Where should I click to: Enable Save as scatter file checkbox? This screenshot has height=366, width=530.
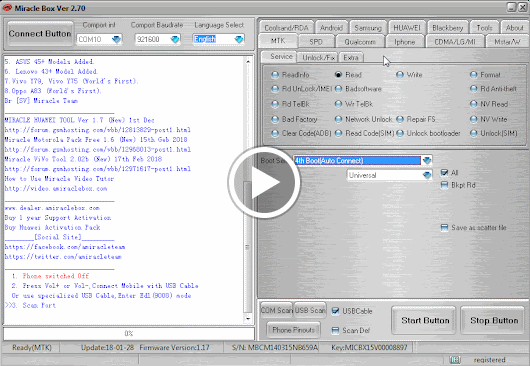pyautogui.click(x=444, y=228)
